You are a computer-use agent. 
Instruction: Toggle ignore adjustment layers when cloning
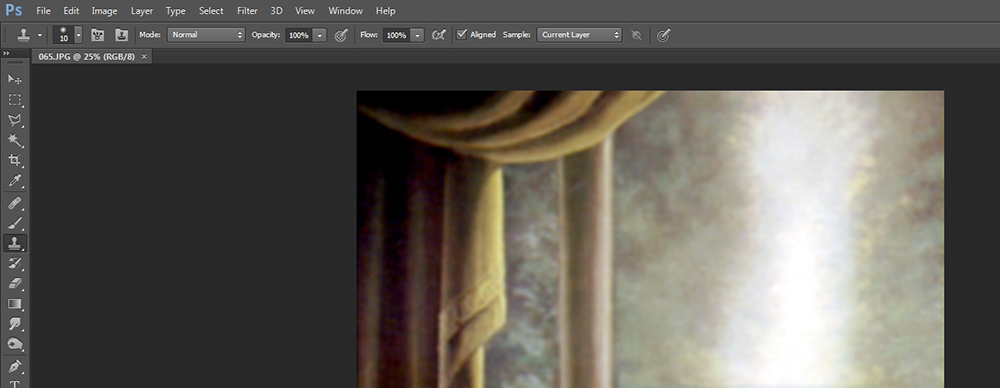point(636,35)
